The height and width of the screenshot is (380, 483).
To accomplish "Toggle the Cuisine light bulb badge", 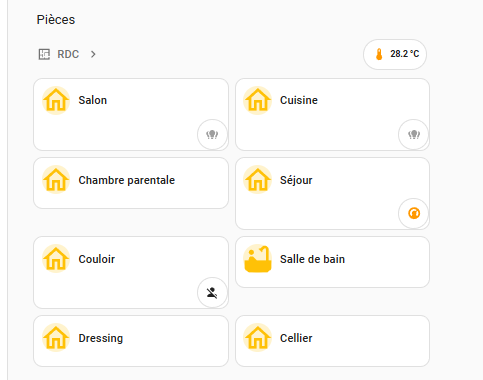I will (414, 135).
